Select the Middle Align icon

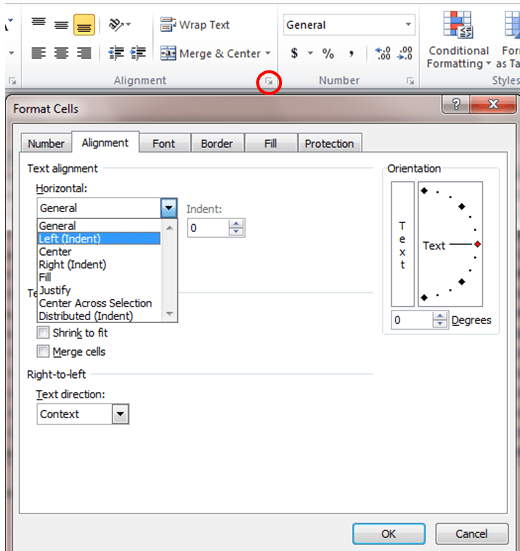(61, 25)
